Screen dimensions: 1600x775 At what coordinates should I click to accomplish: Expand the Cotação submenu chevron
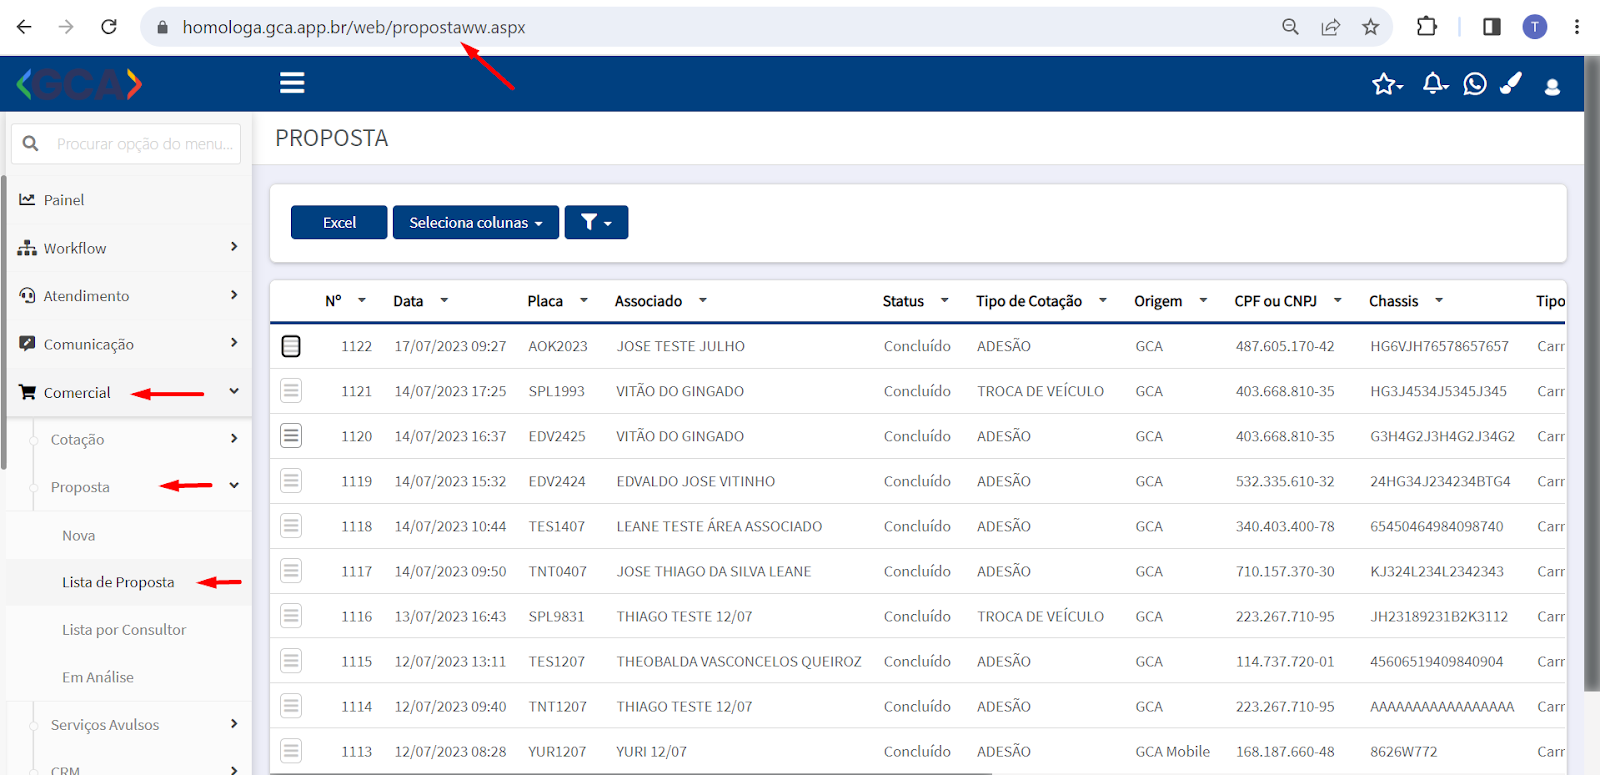coord(234,438)
